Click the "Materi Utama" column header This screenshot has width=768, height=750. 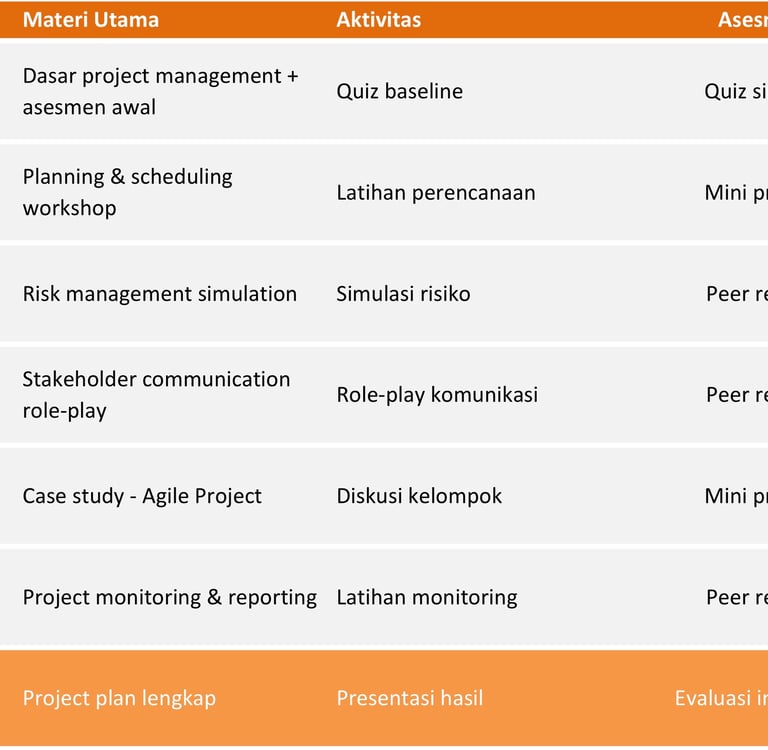click(x=91, y=20)
